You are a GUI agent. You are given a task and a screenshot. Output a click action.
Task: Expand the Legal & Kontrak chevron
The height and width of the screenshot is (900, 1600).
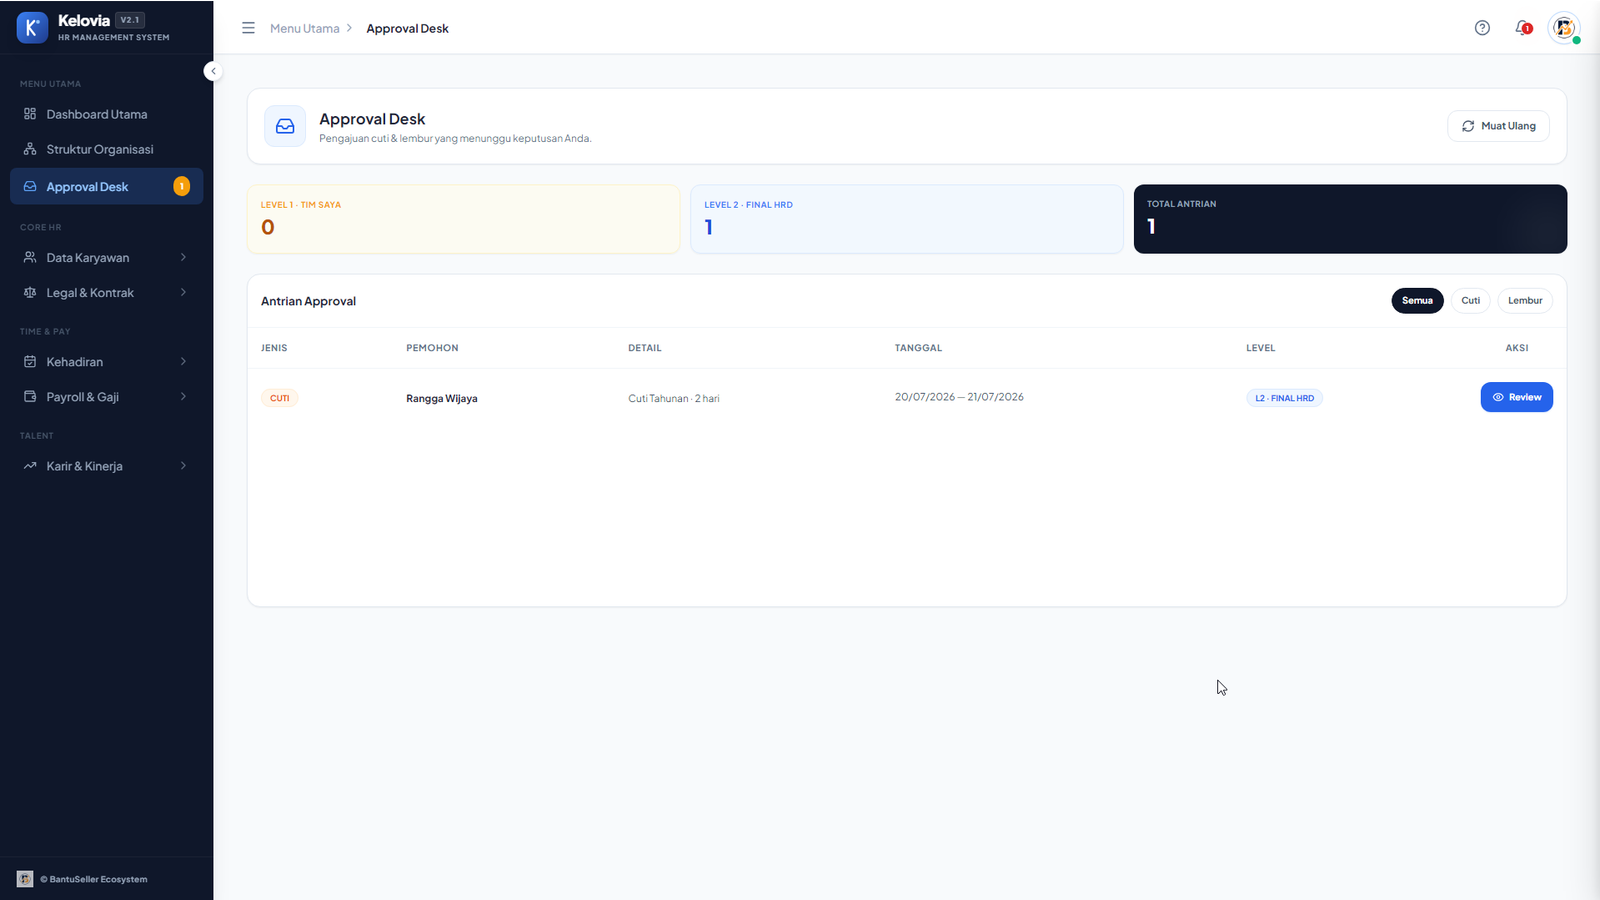[183, 292]
